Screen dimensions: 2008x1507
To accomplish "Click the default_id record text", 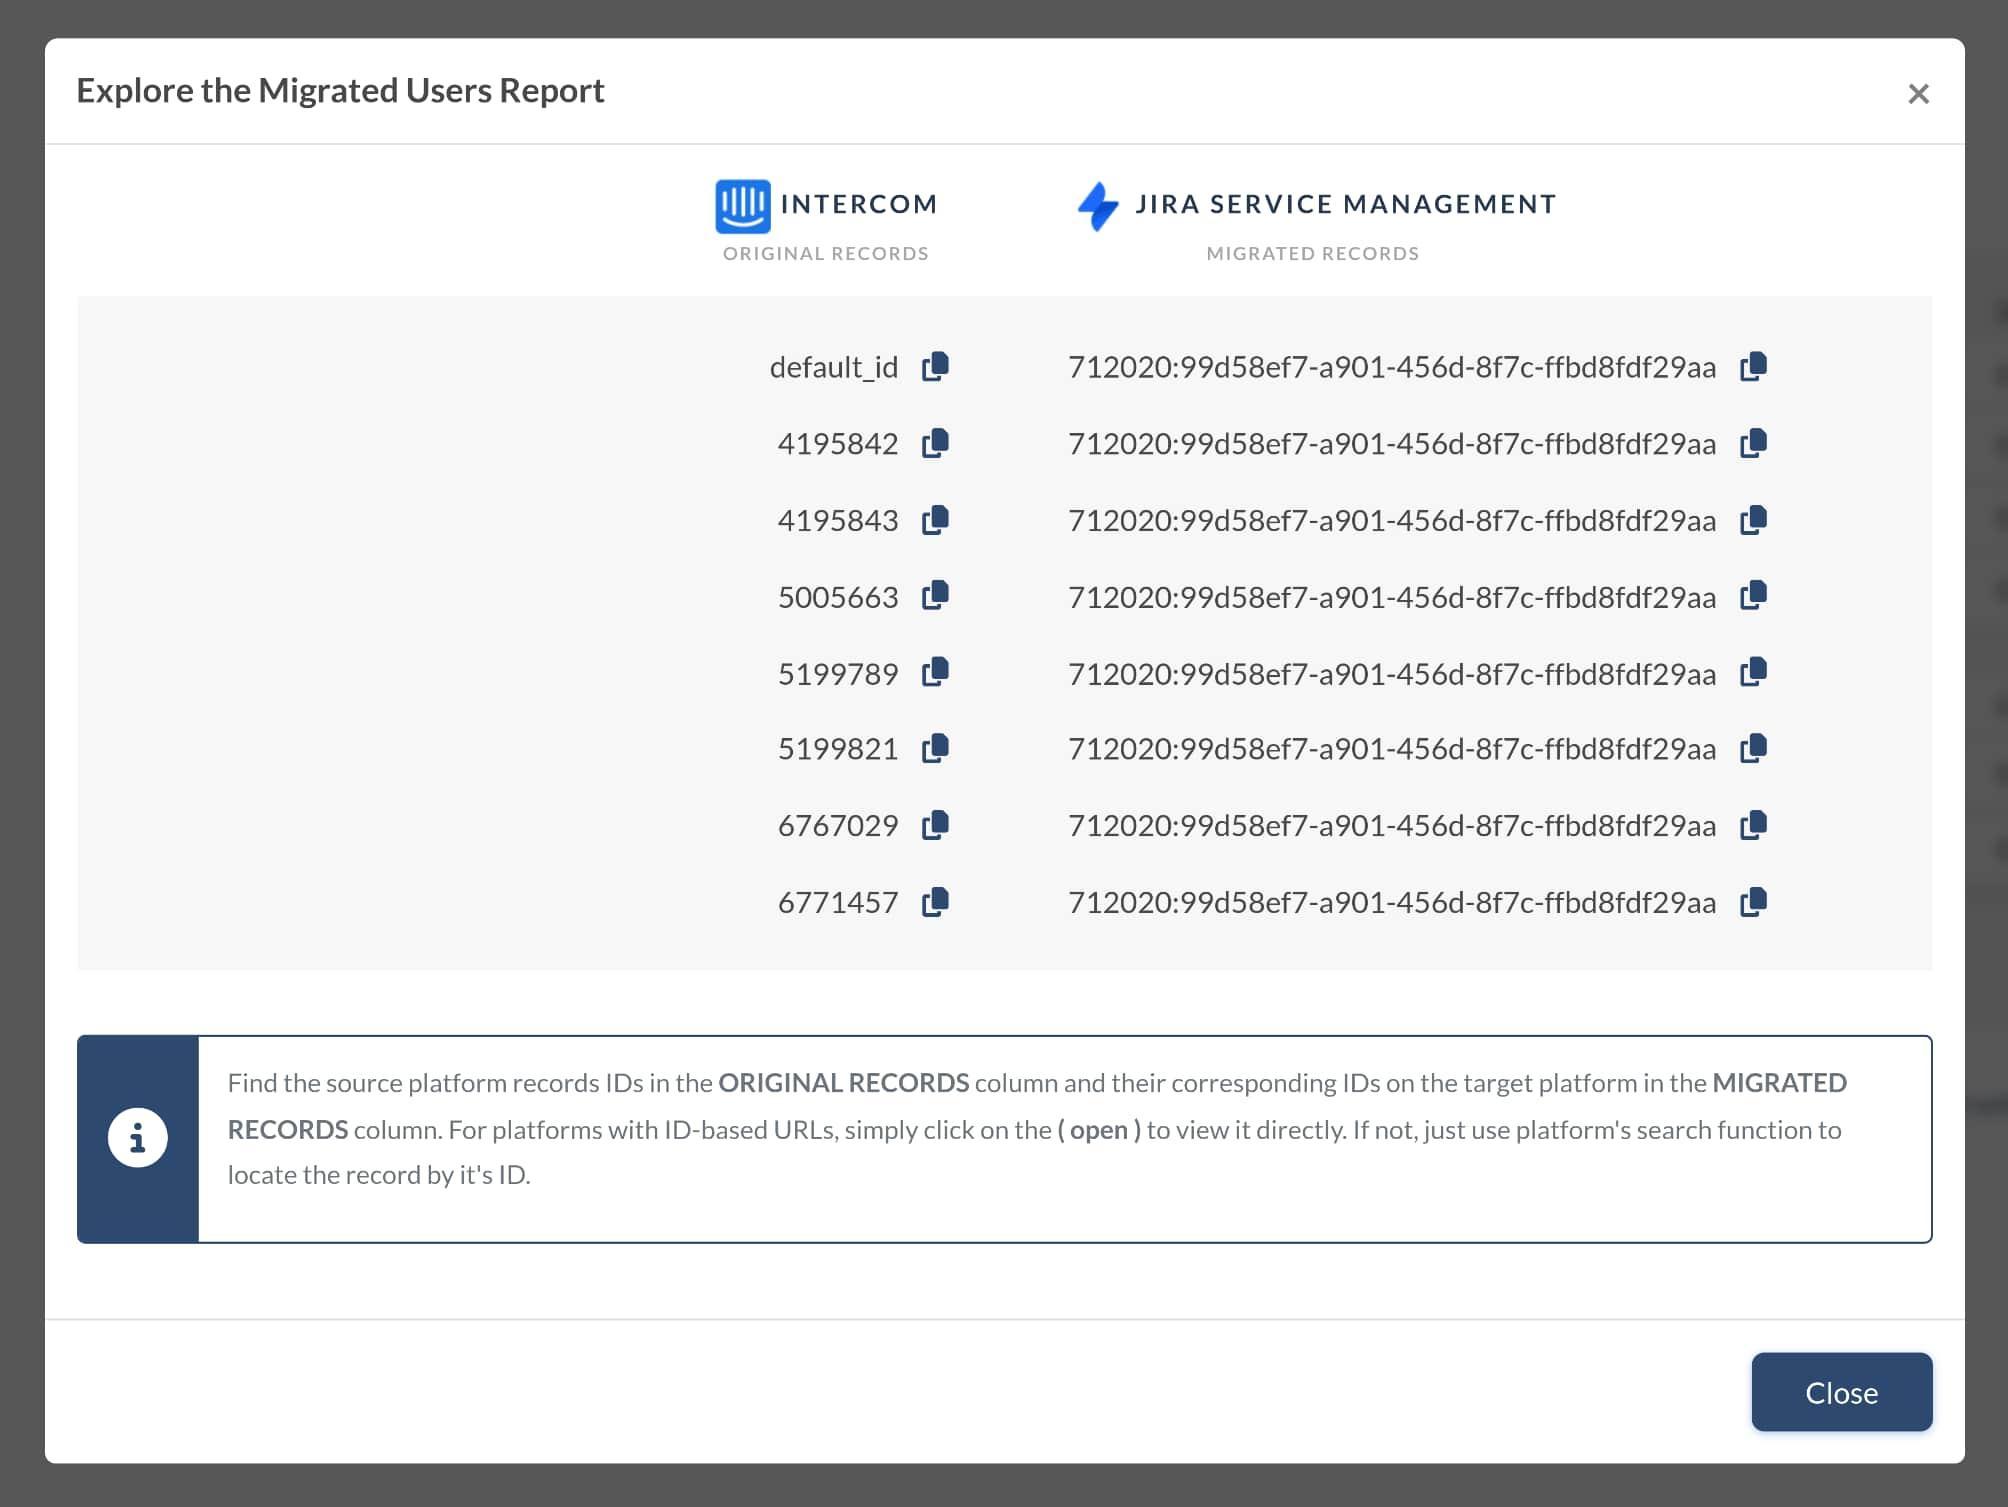I will [833, 368].
